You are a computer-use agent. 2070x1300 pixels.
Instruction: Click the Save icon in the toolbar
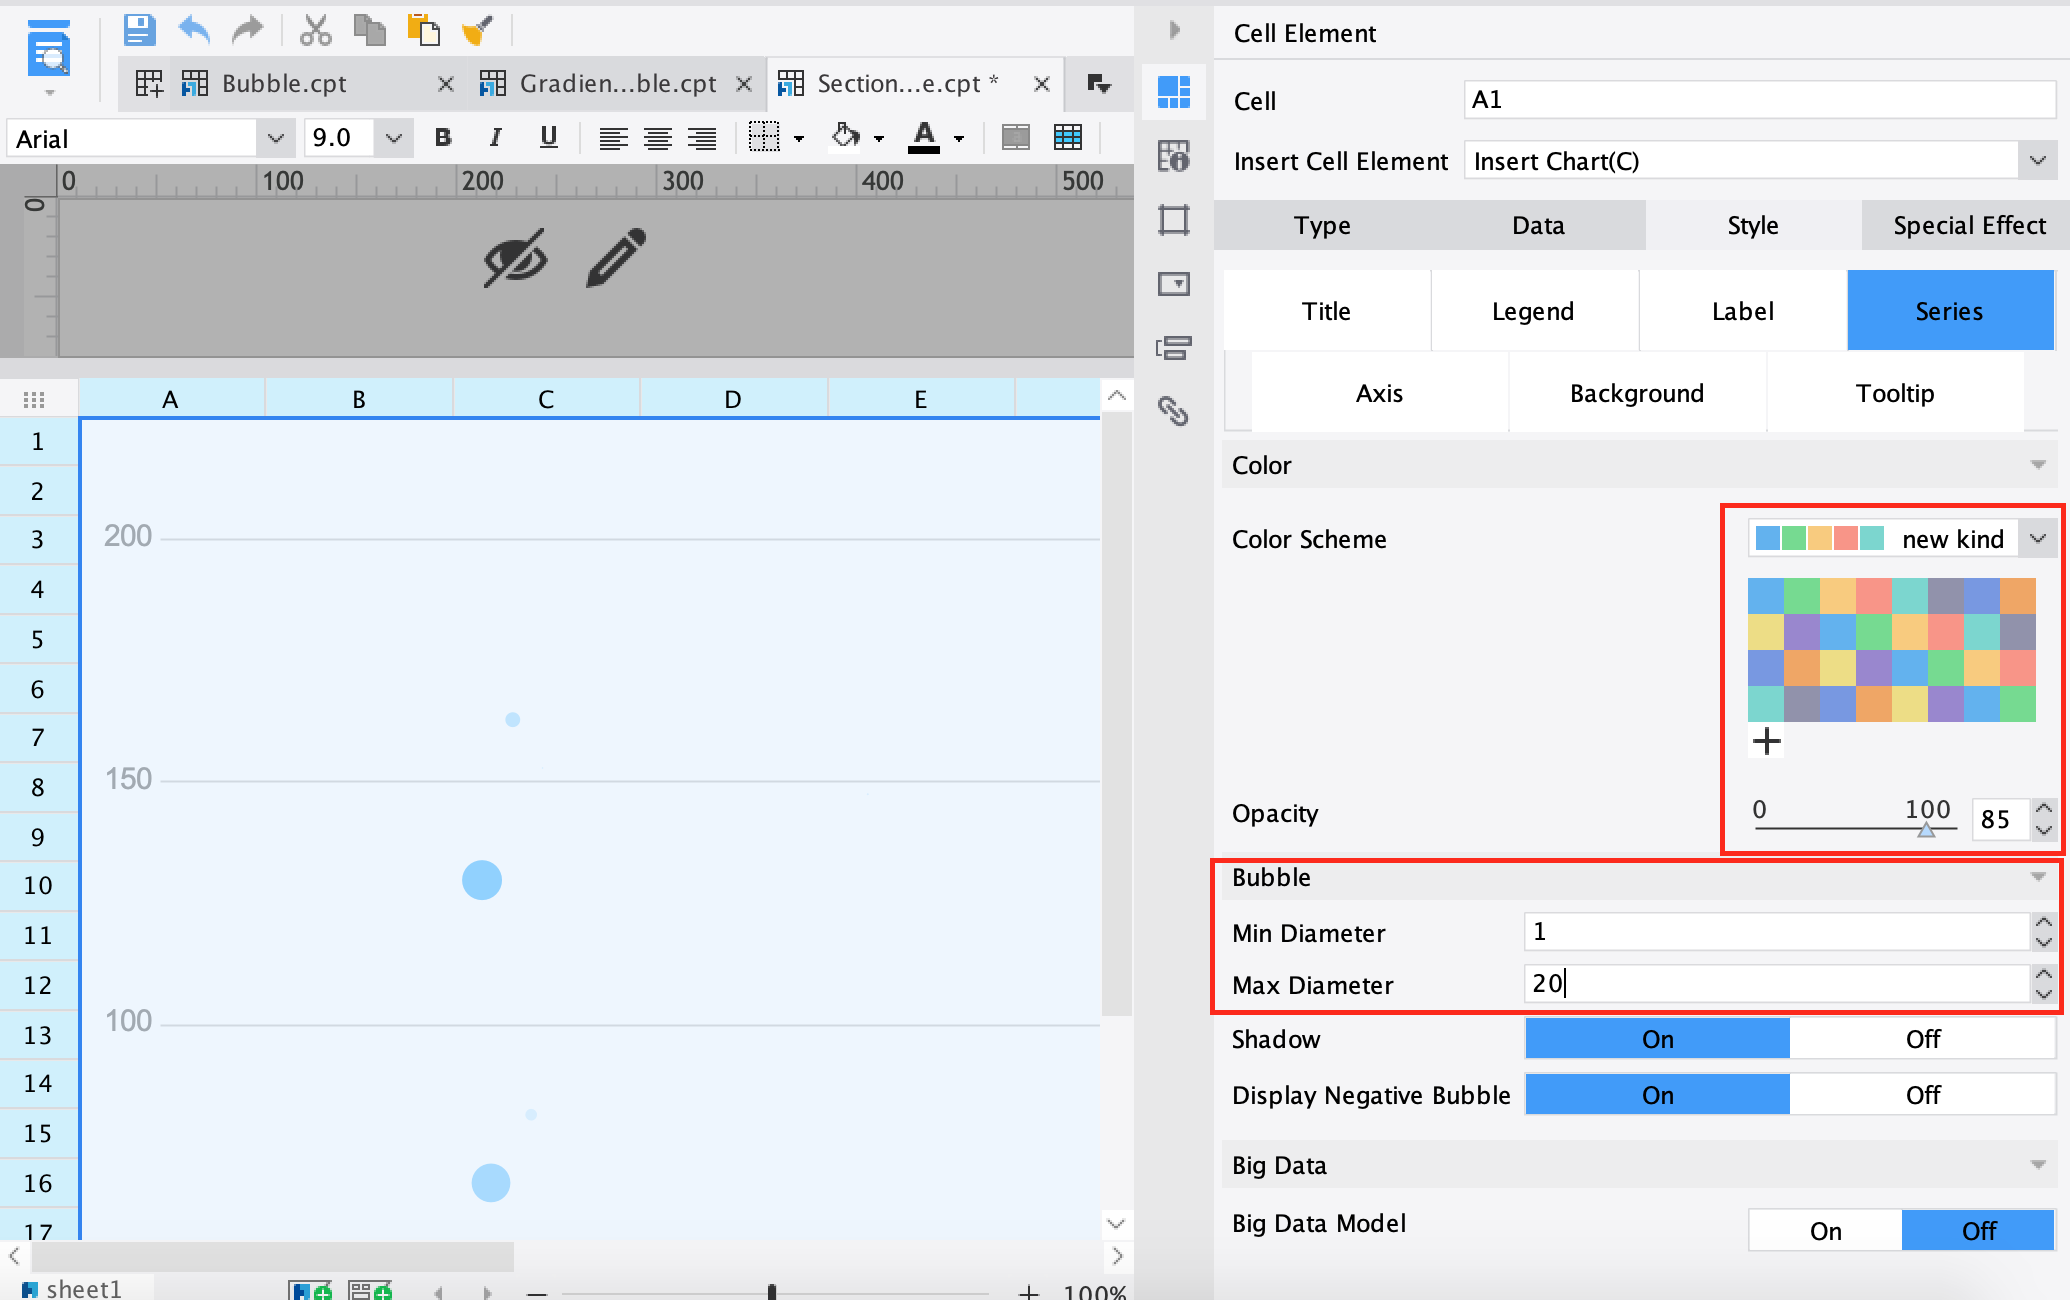coord(139,30)
